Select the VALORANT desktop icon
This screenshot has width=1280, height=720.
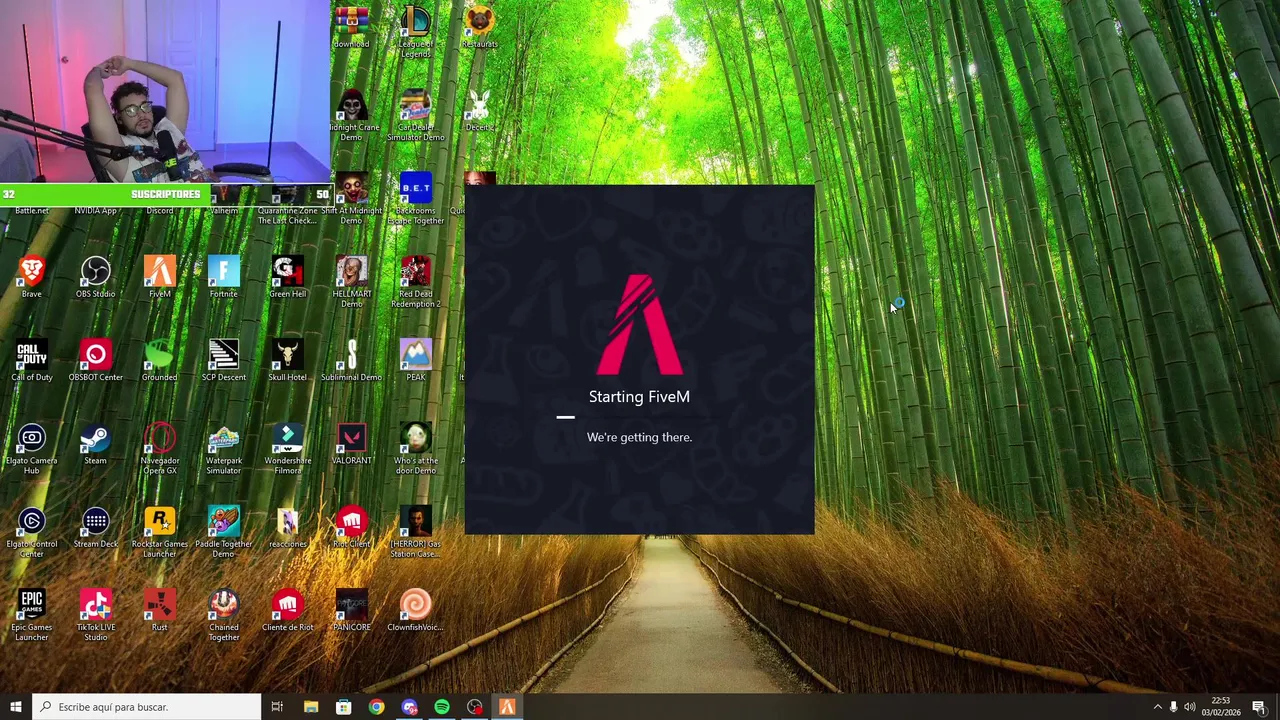351,444
